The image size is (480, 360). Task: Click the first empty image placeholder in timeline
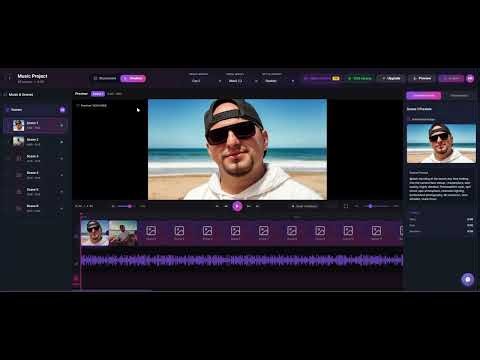pos(151,233)
